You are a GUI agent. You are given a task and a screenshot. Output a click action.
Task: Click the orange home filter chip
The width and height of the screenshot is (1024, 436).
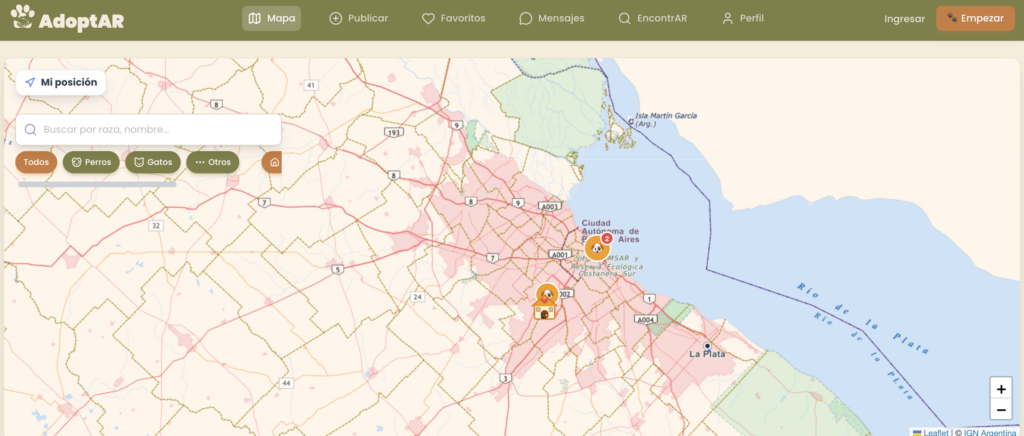tap(272, 162)
